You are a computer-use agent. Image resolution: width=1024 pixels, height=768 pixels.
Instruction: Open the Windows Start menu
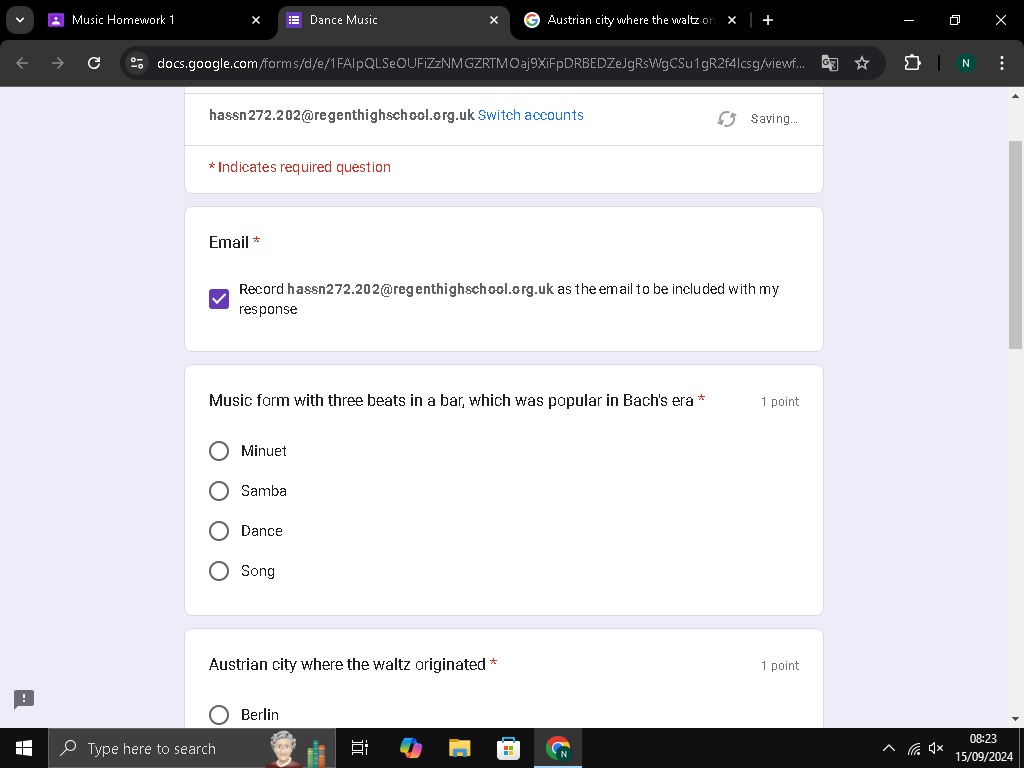pyautogui.click(x=24, y=748)
